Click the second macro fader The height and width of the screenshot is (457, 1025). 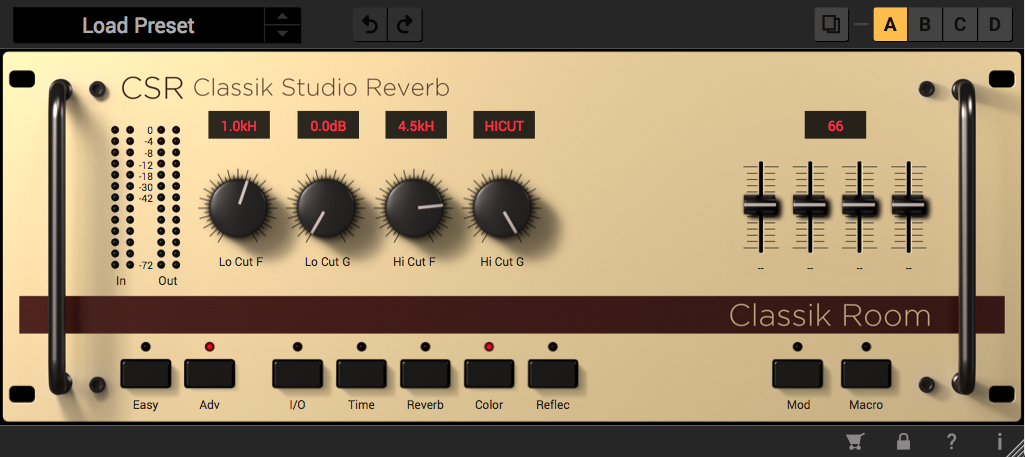point(809,207)
